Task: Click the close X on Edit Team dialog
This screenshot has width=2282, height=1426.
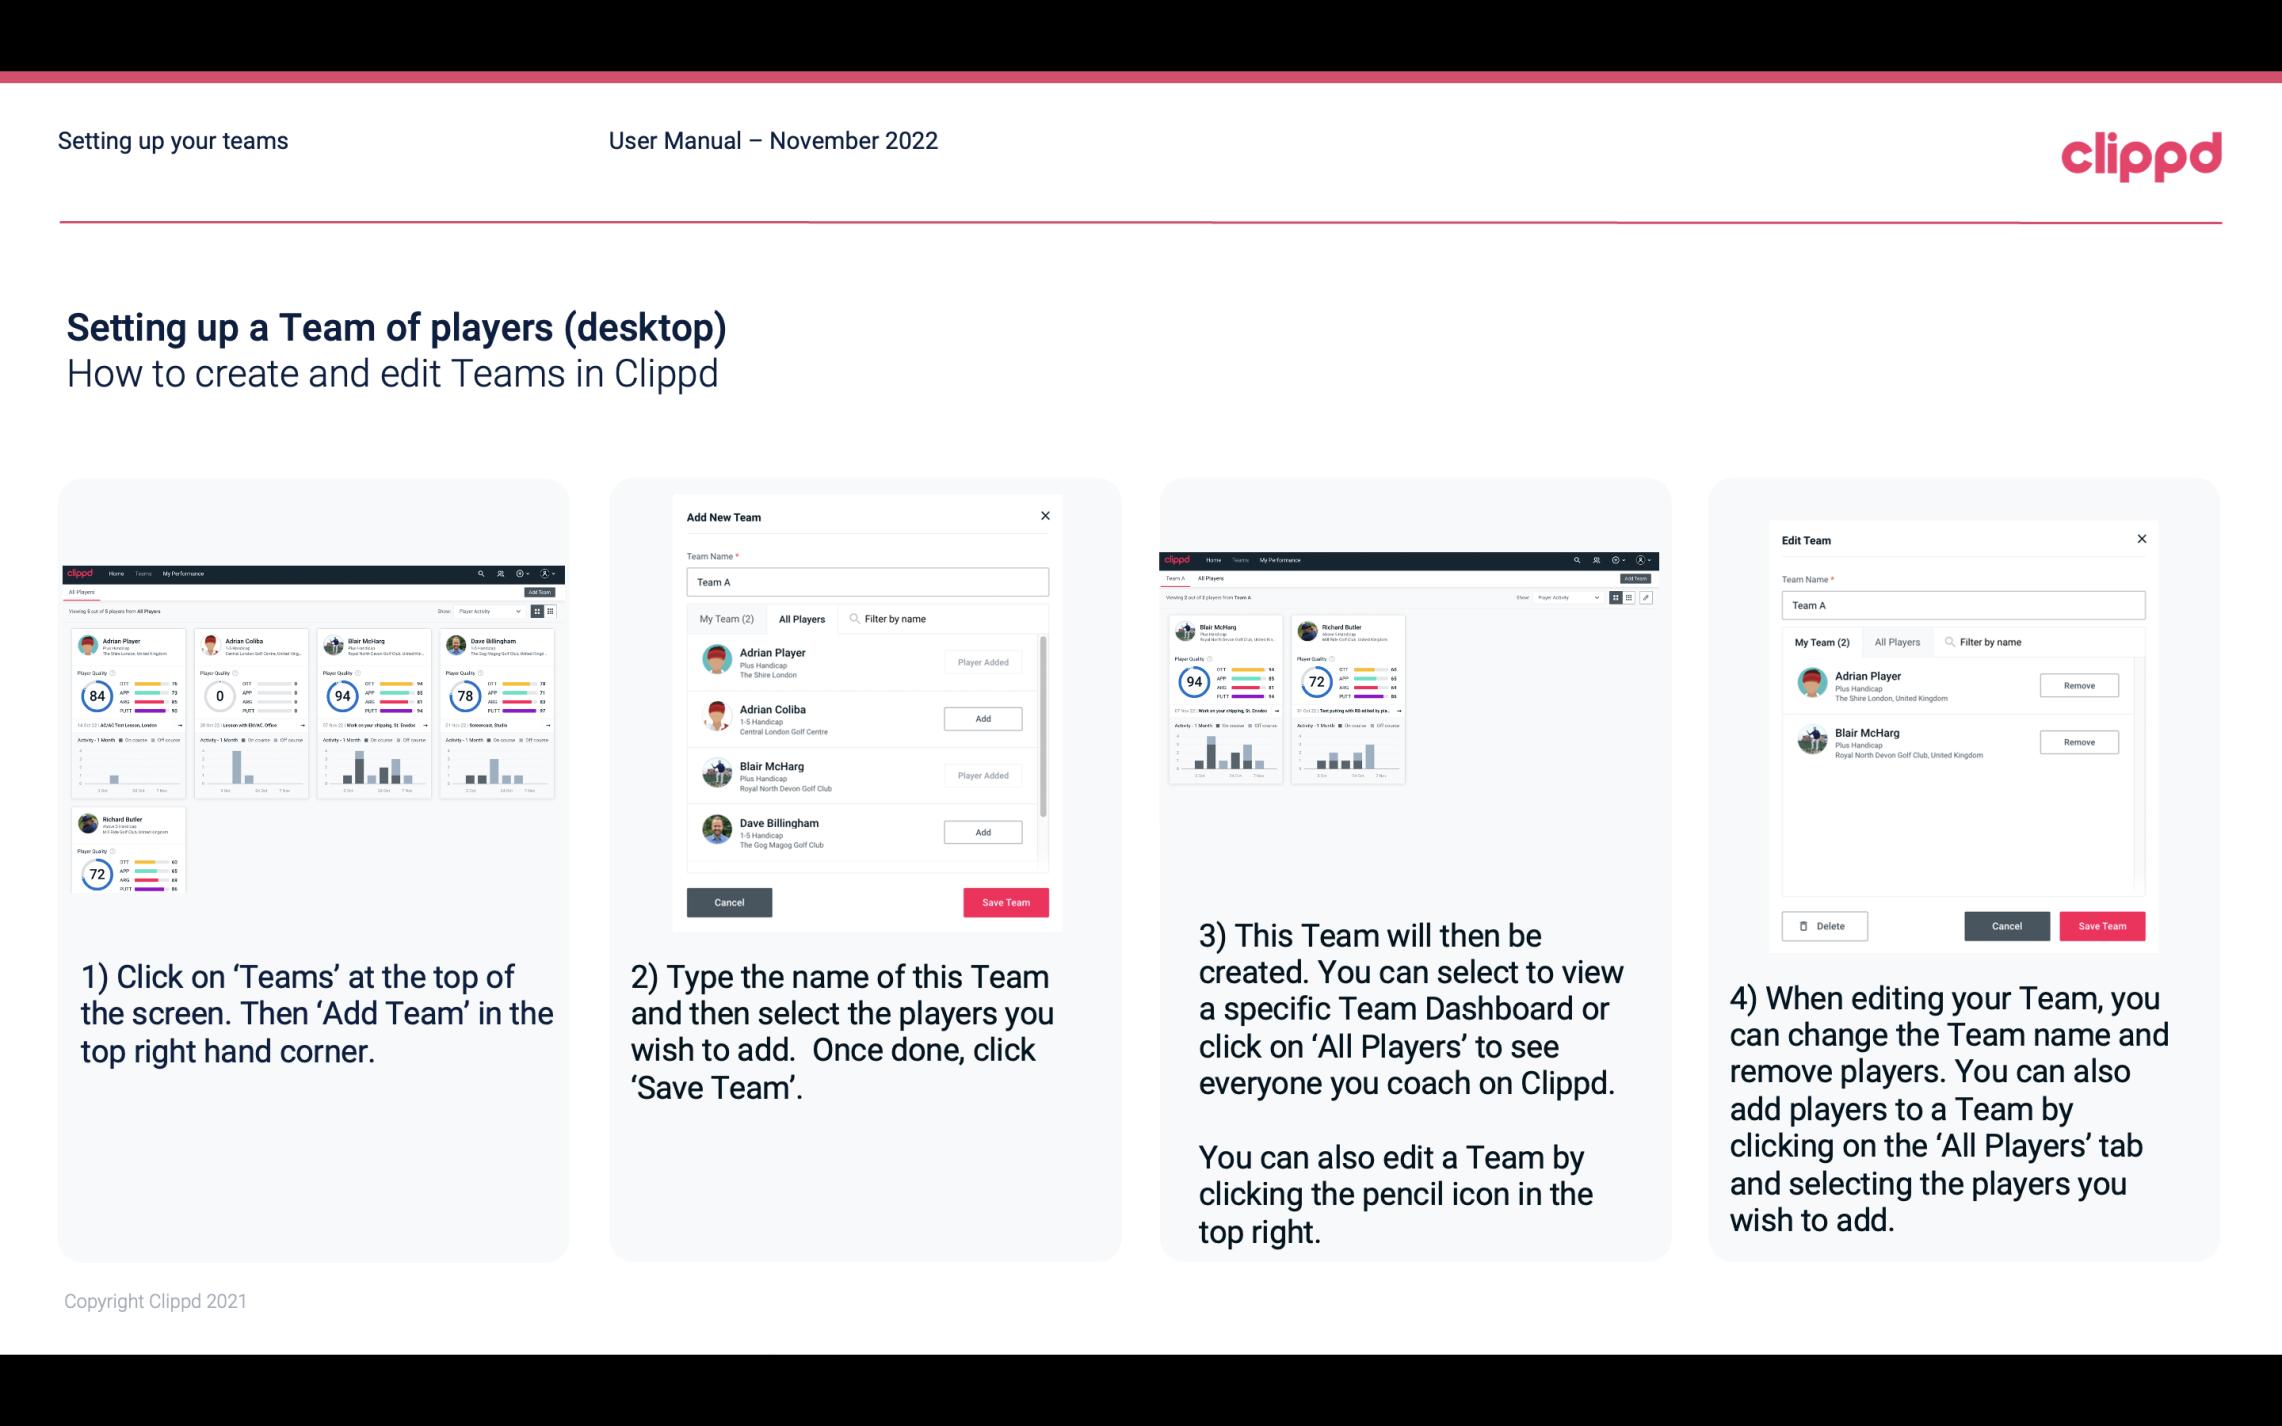Action: point(2141,540)
